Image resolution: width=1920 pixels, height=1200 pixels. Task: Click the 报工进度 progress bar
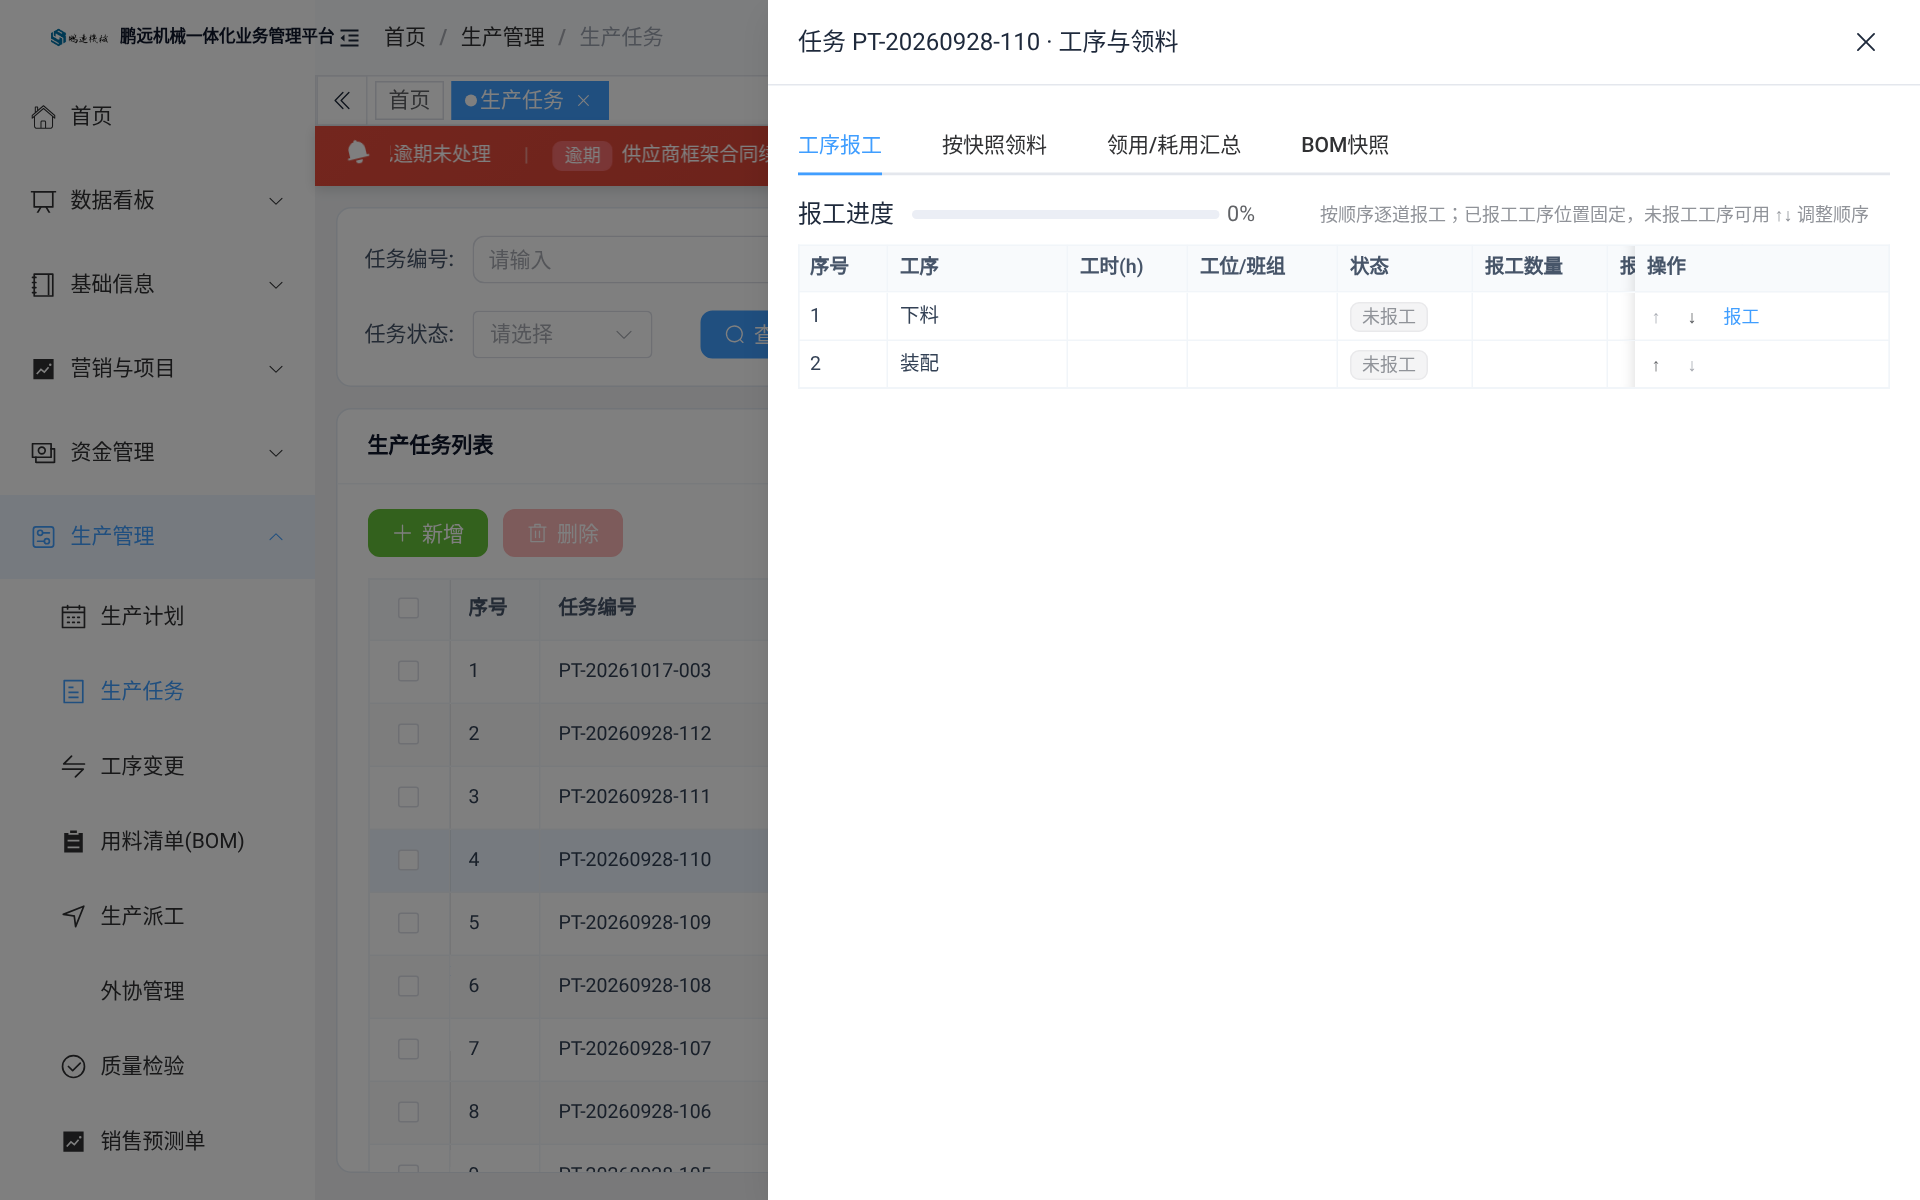click(x=1065, y=214)
